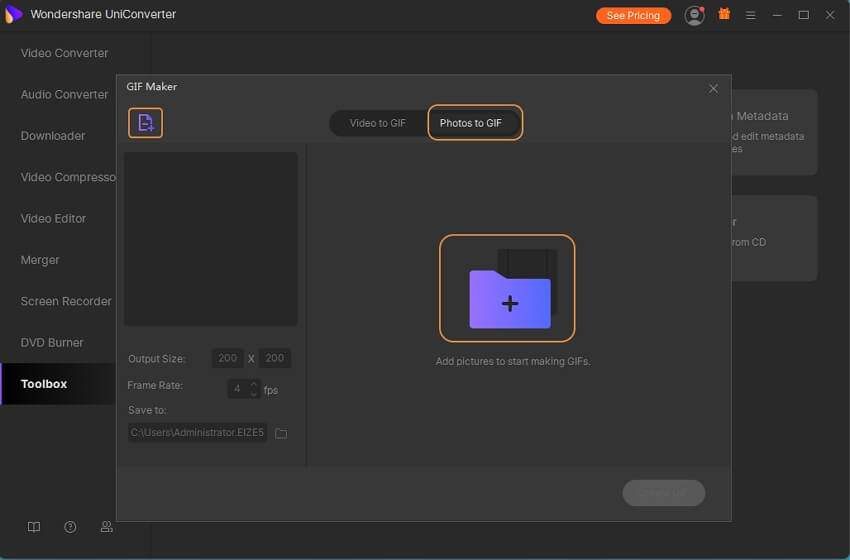The image size is (850, 560).
Task: Click the add file icon in GIF Maker
Action: pos(145,123)
